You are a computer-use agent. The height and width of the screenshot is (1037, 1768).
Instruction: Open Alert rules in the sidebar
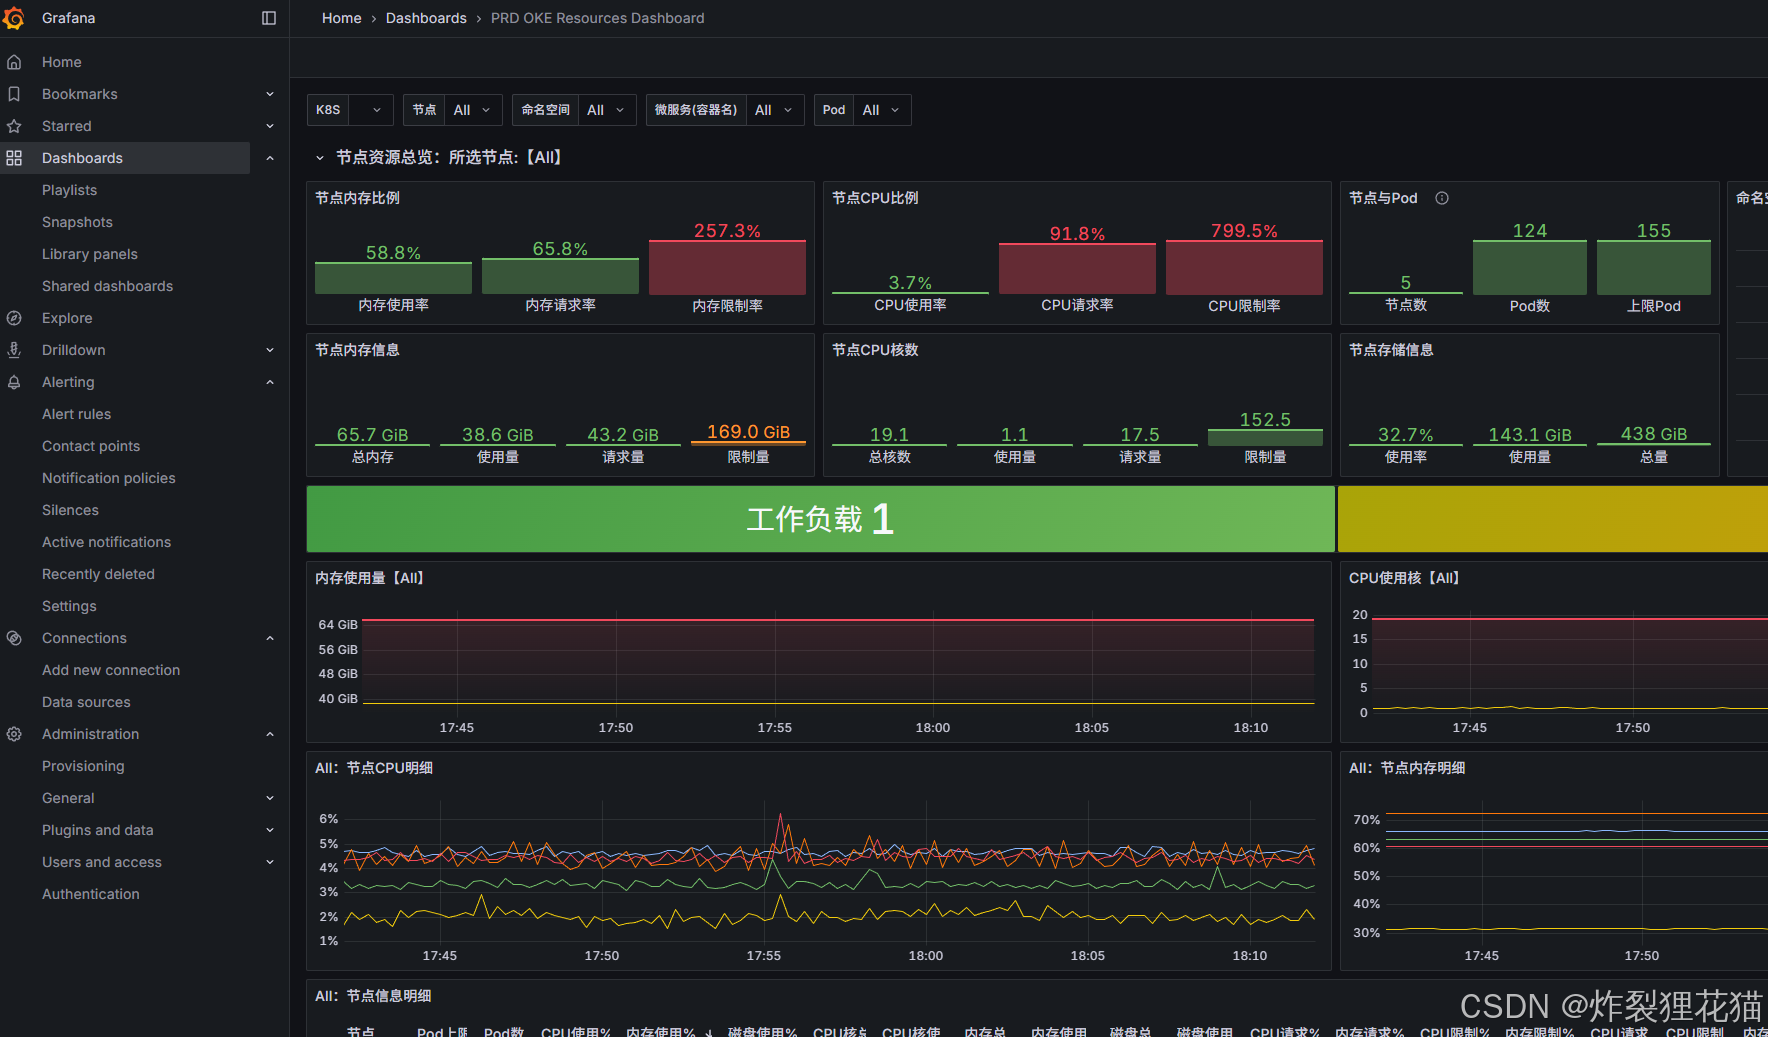(76, 414)
